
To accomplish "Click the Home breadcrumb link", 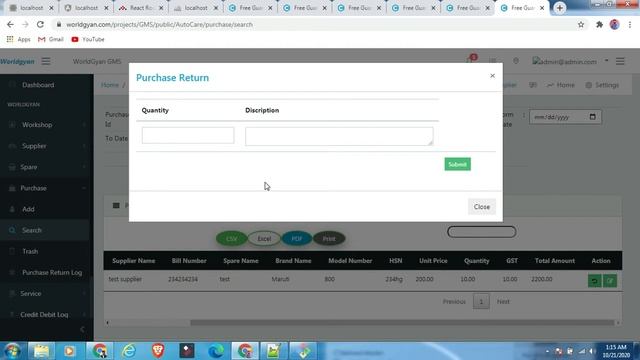I will [x=110, y=85].
